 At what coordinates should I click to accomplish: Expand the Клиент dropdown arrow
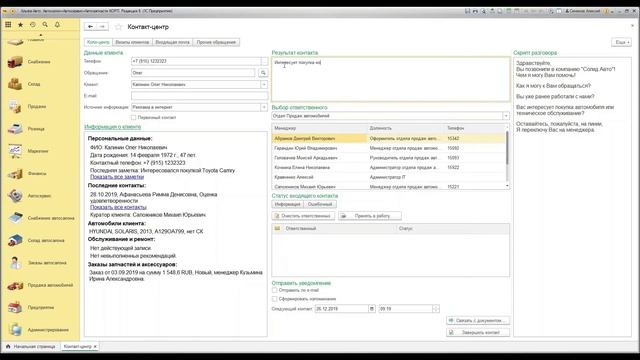(264, 84)
